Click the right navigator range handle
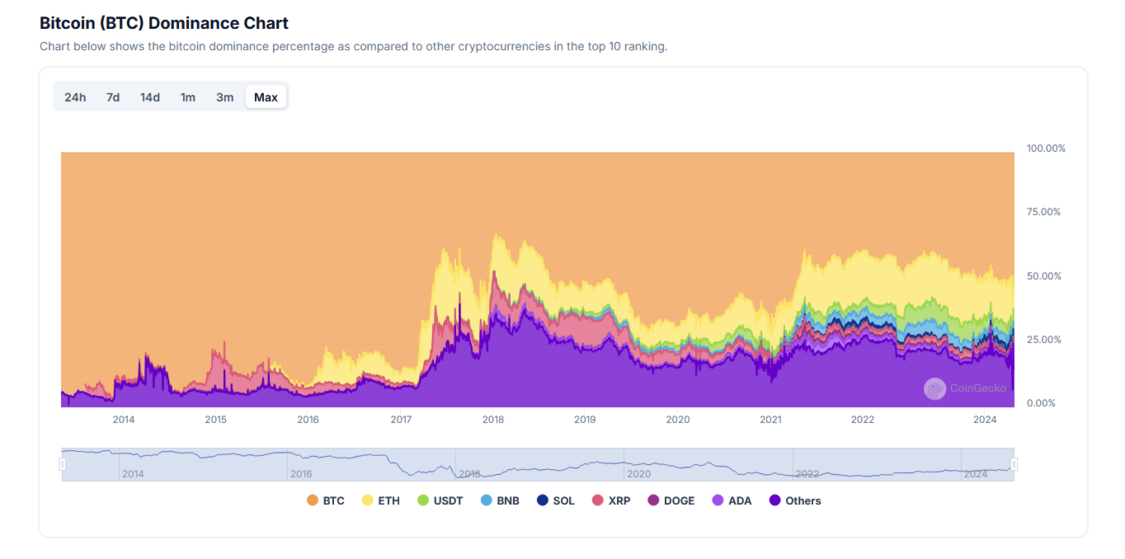1125x559 pixels. pos(1014,464)
